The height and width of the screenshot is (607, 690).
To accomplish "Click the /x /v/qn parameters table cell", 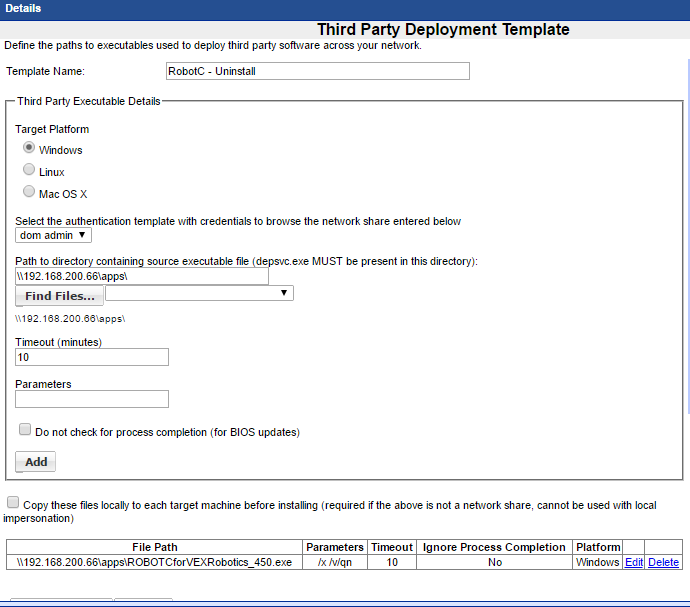I will click(334, 563).
